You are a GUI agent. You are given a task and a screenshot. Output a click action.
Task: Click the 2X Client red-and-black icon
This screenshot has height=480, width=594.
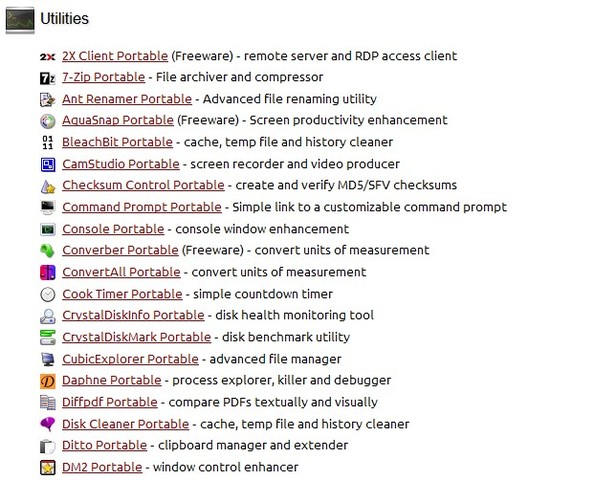(48, 57)
